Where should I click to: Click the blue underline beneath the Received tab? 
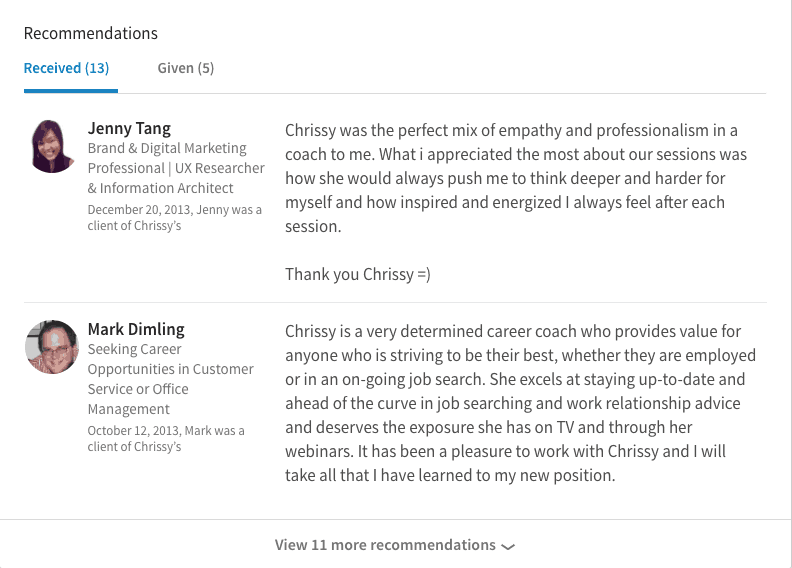coord(71,90)
